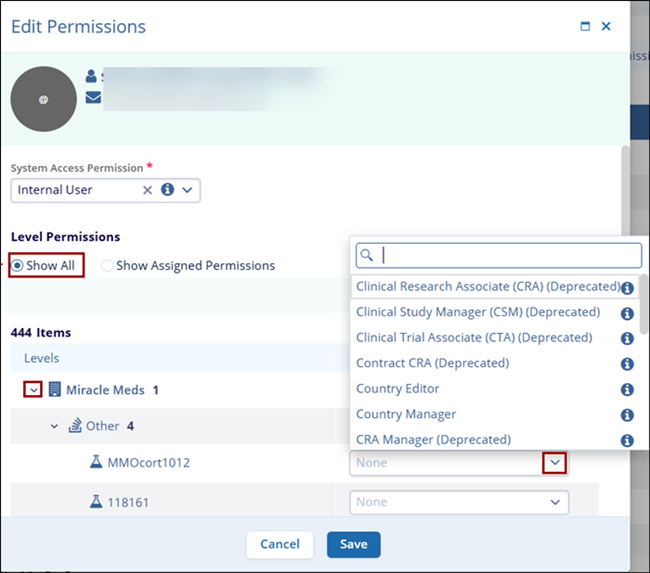
Task: Click info icon for Clinical Trial Associate
Action: [x=627, y=338]
